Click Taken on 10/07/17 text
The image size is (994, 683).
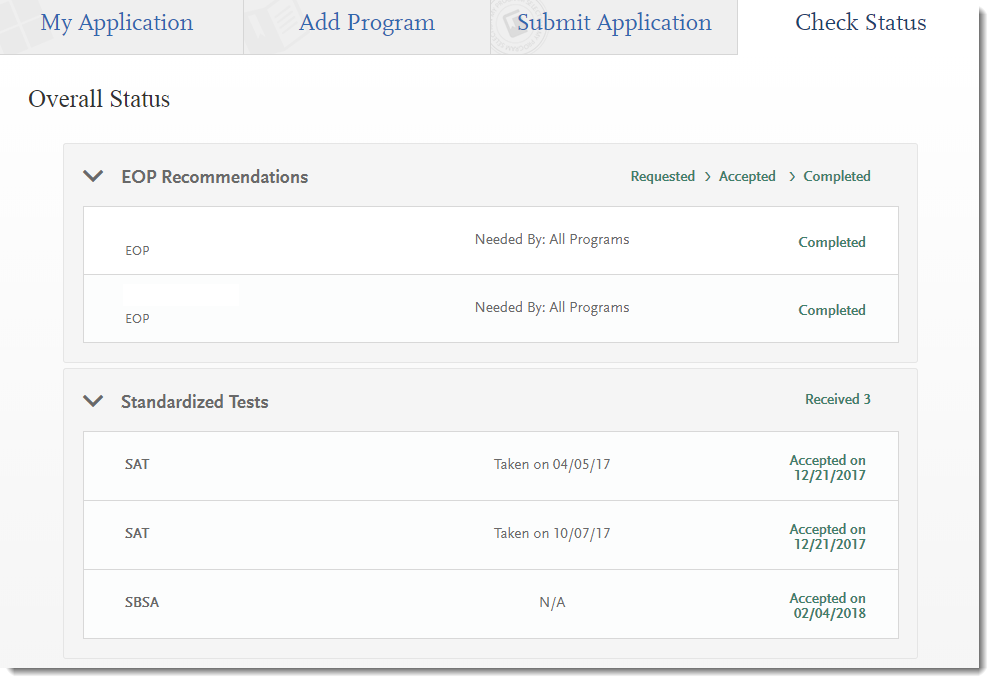[x=552, y=533]
